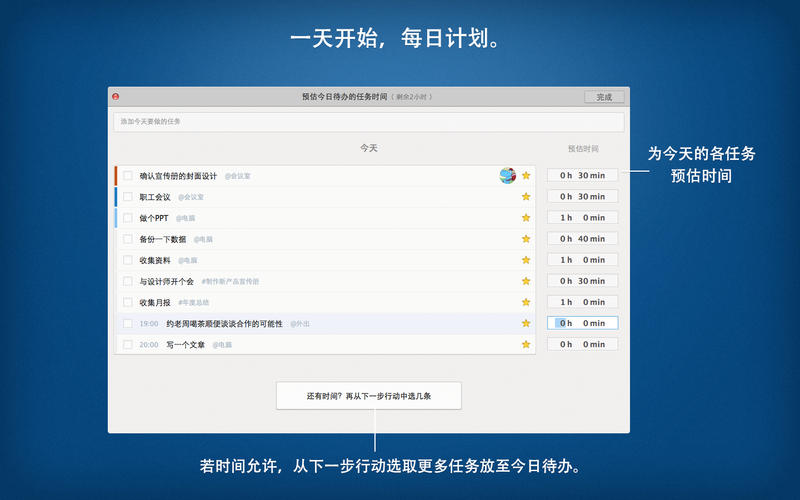
Task: Click @外出 tag on 约老周喝茶 row
Action: coord(300,324)
